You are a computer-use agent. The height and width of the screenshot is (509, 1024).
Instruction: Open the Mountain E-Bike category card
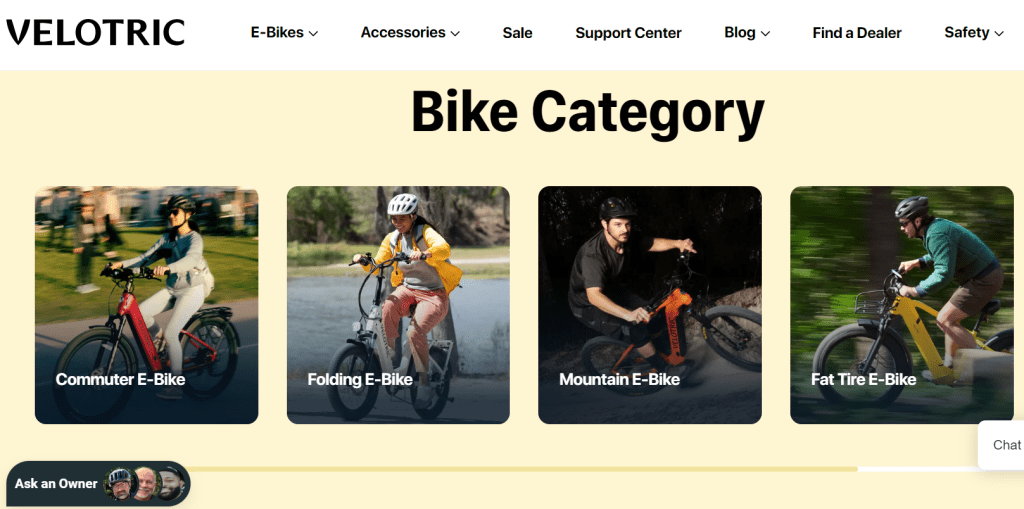click(x=650, y=290)
